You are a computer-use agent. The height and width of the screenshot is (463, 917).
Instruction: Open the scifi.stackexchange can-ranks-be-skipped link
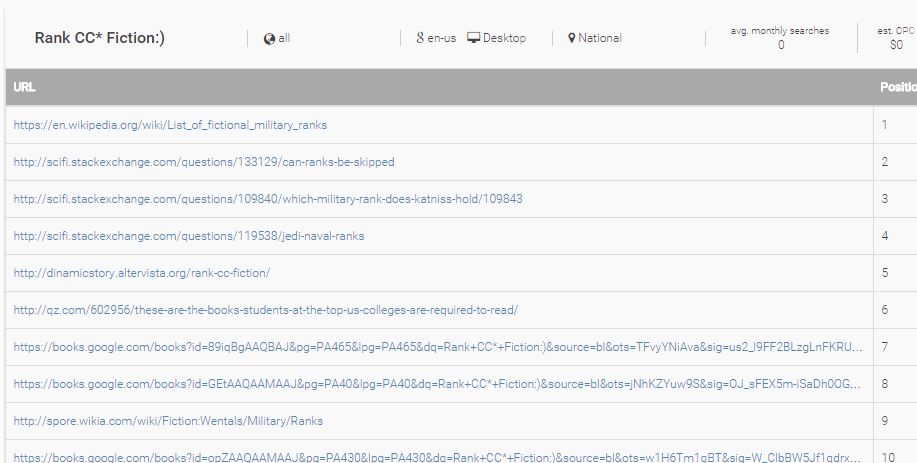click(204, 162)
